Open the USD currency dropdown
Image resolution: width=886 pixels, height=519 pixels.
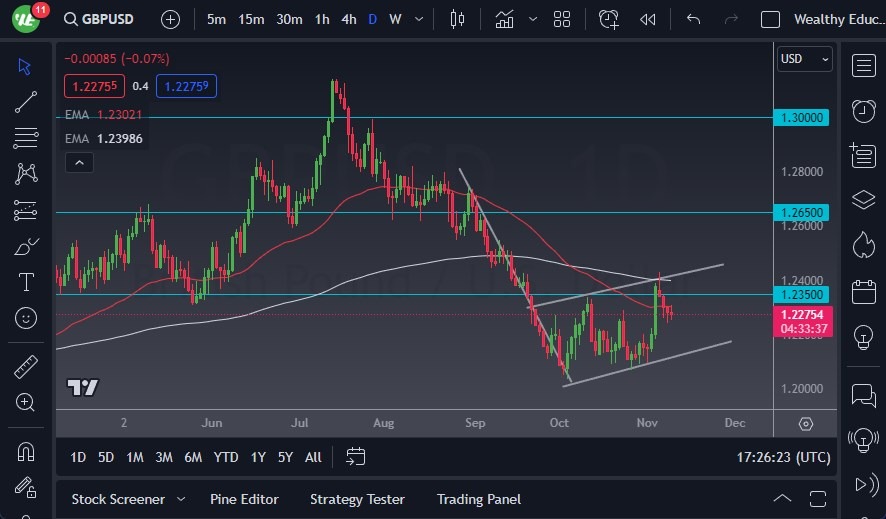tap(804, 59)
